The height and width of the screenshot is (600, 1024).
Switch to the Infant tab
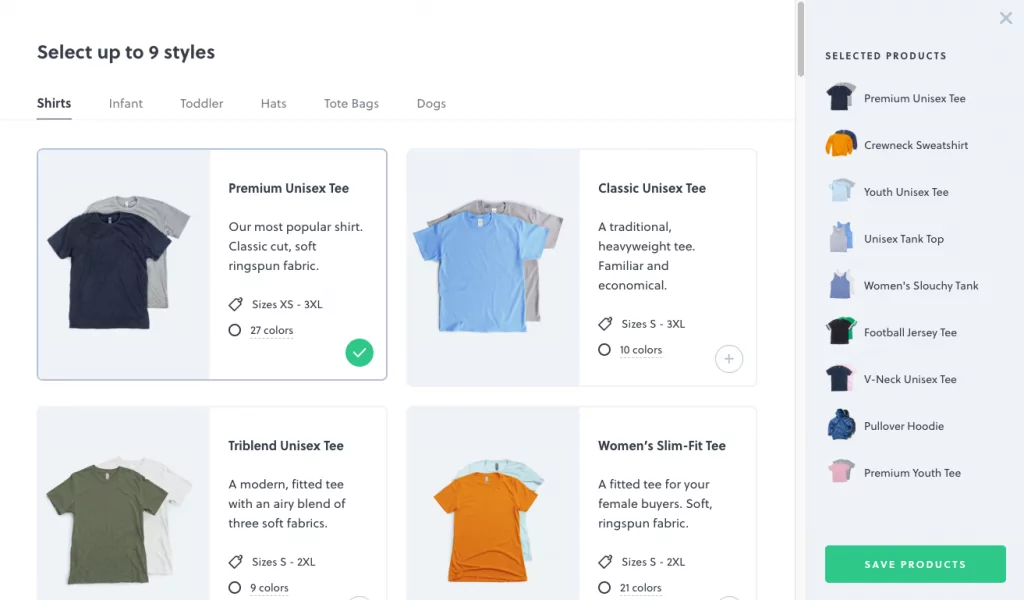click(x=126, y=104)
